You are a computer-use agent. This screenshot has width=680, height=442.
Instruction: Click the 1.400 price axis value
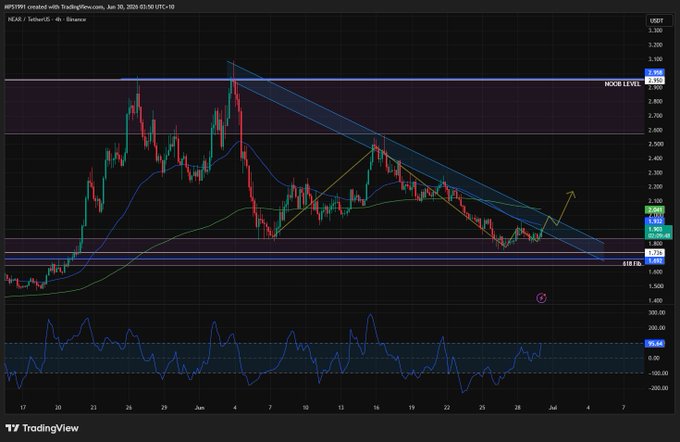(x=655, y=300)
